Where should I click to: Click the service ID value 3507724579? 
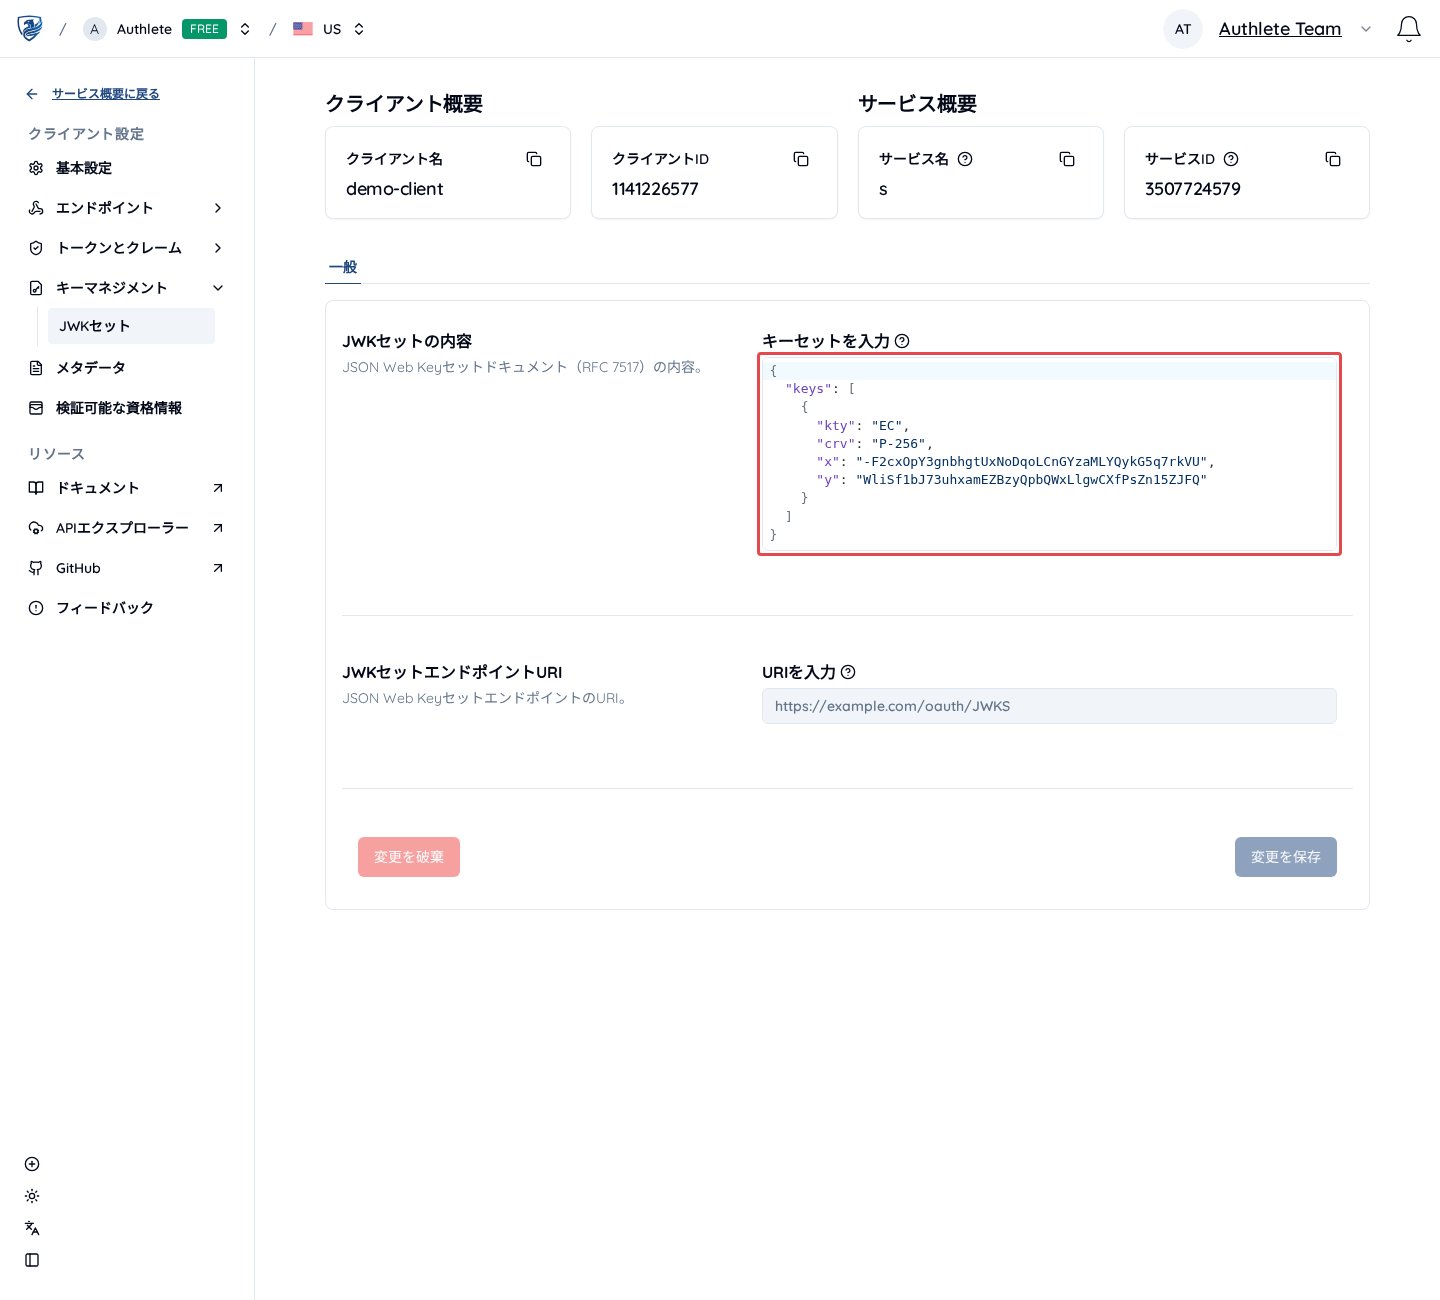pos(1193,189)
